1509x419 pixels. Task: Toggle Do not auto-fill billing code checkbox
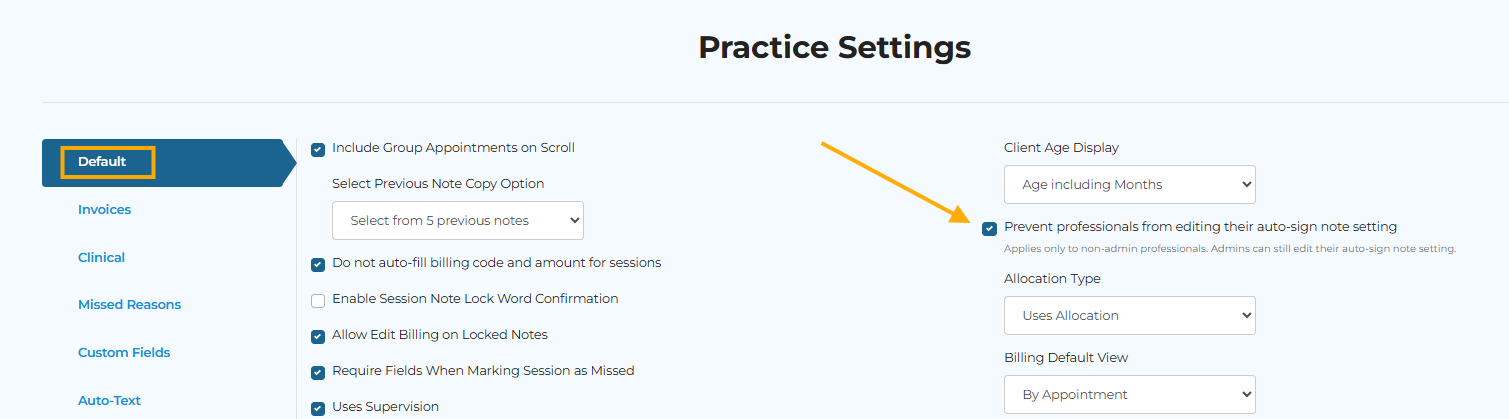pyautogui.click(x=318, y=264)
